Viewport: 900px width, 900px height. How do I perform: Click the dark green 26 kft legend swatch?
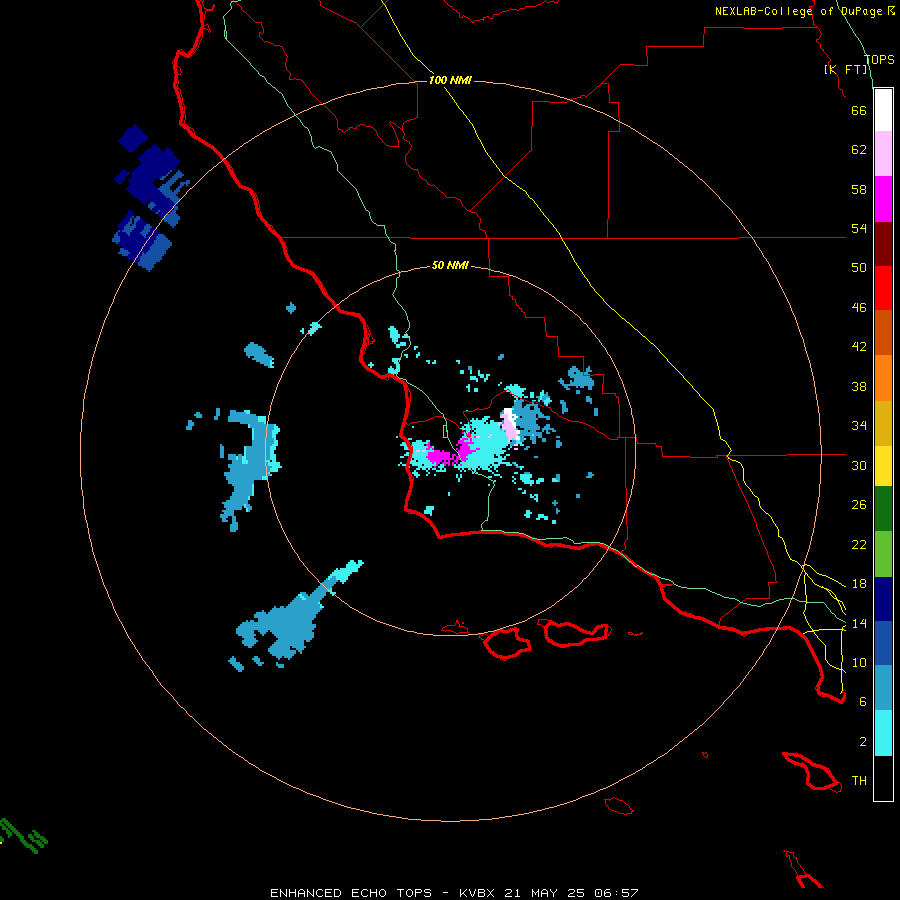point(883,509)
